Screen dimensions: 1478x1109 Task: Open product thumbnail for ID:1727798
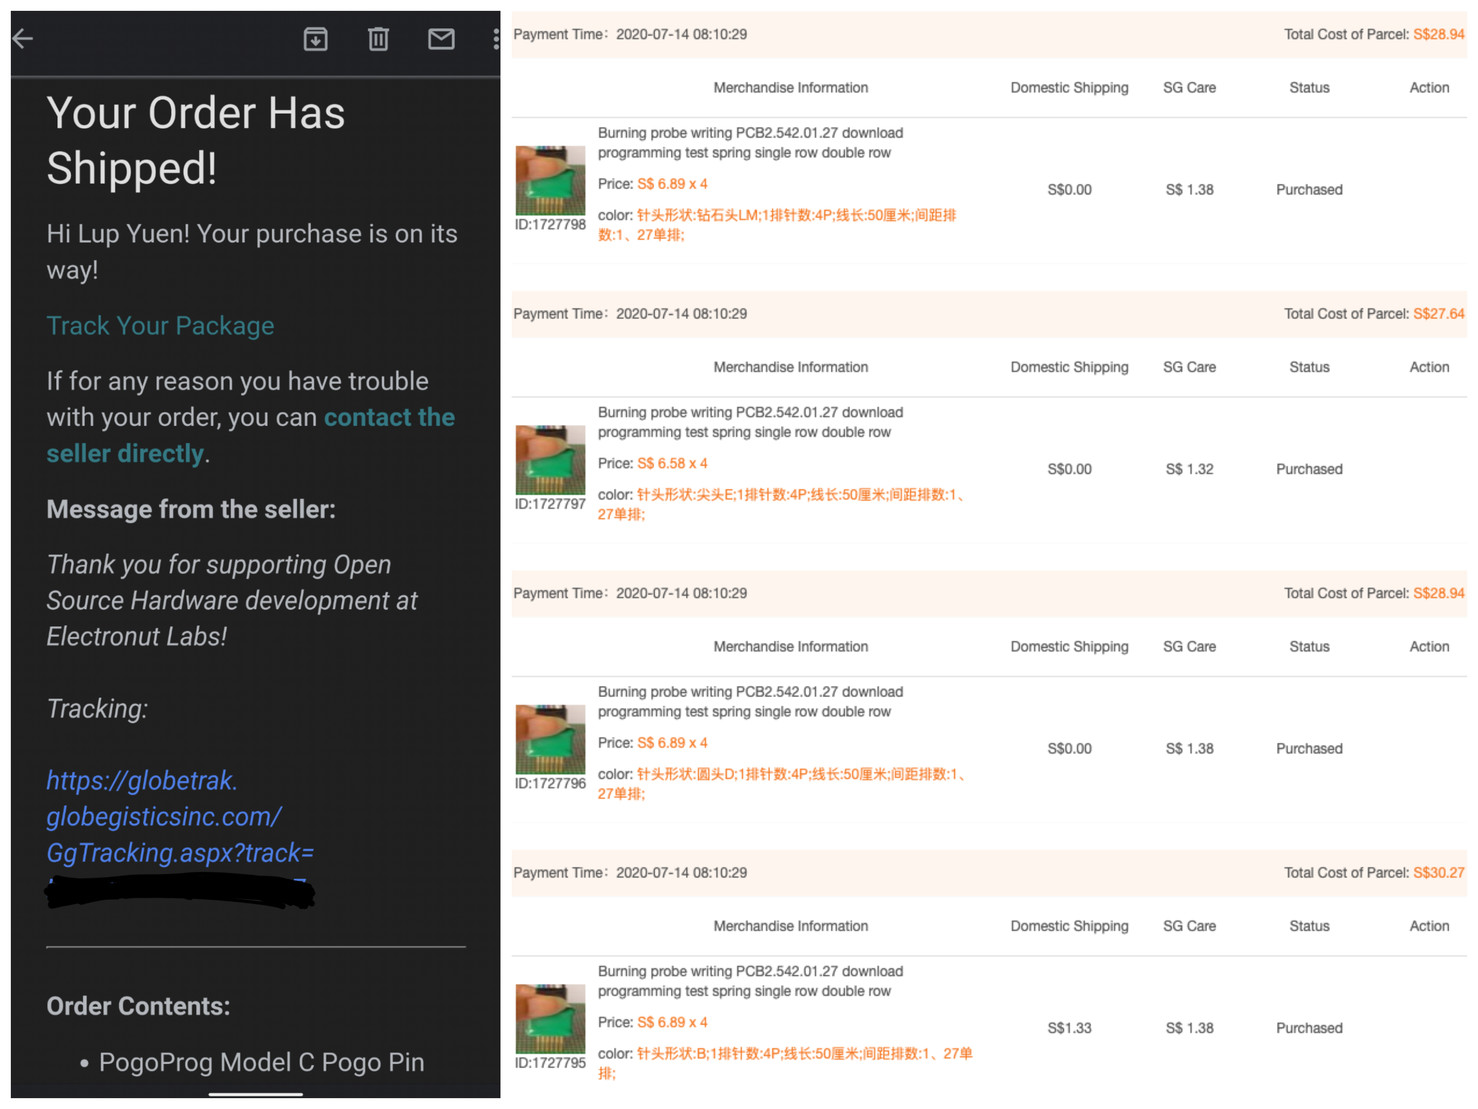pos(550,180)
